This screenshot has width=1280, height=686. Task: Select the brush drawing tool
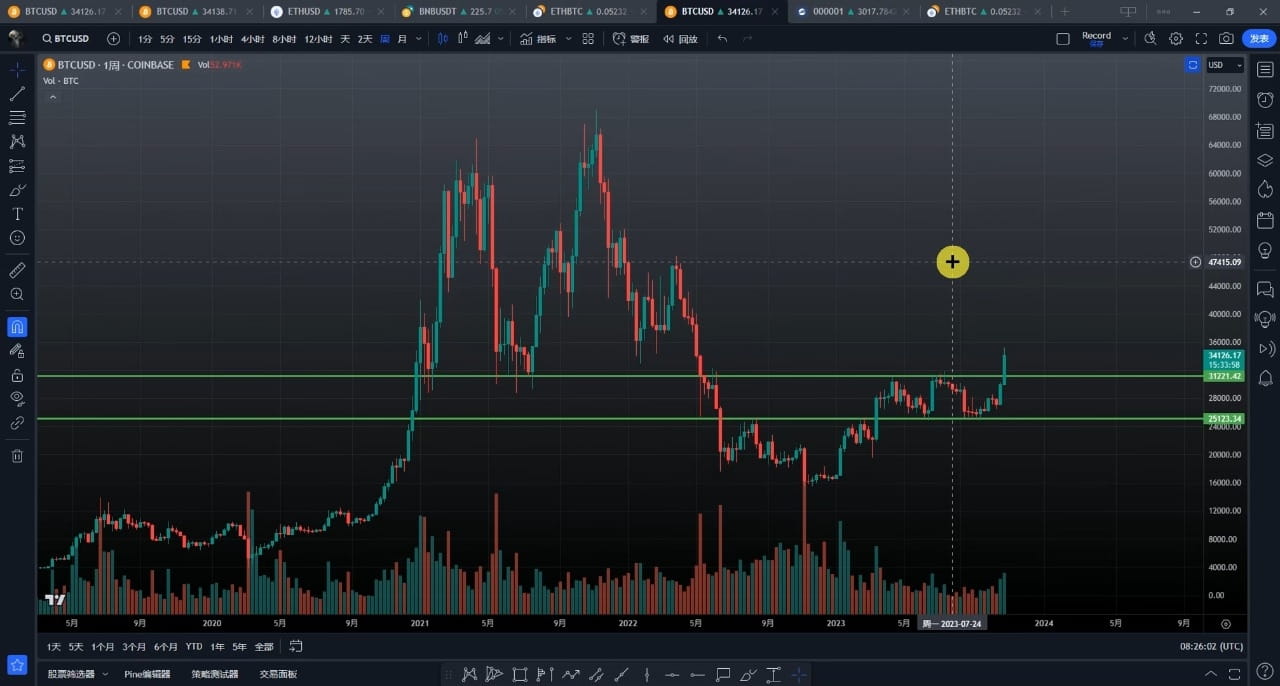pyautogui.click(x=17, y=190)
